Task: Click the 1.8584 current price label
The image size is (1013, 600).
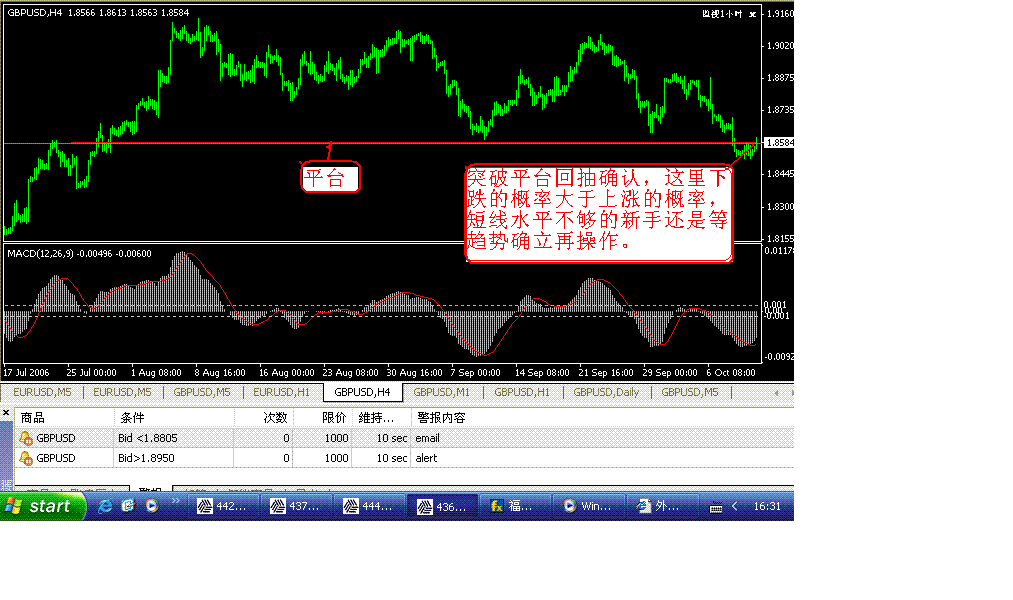Action: tap(779, 143)
